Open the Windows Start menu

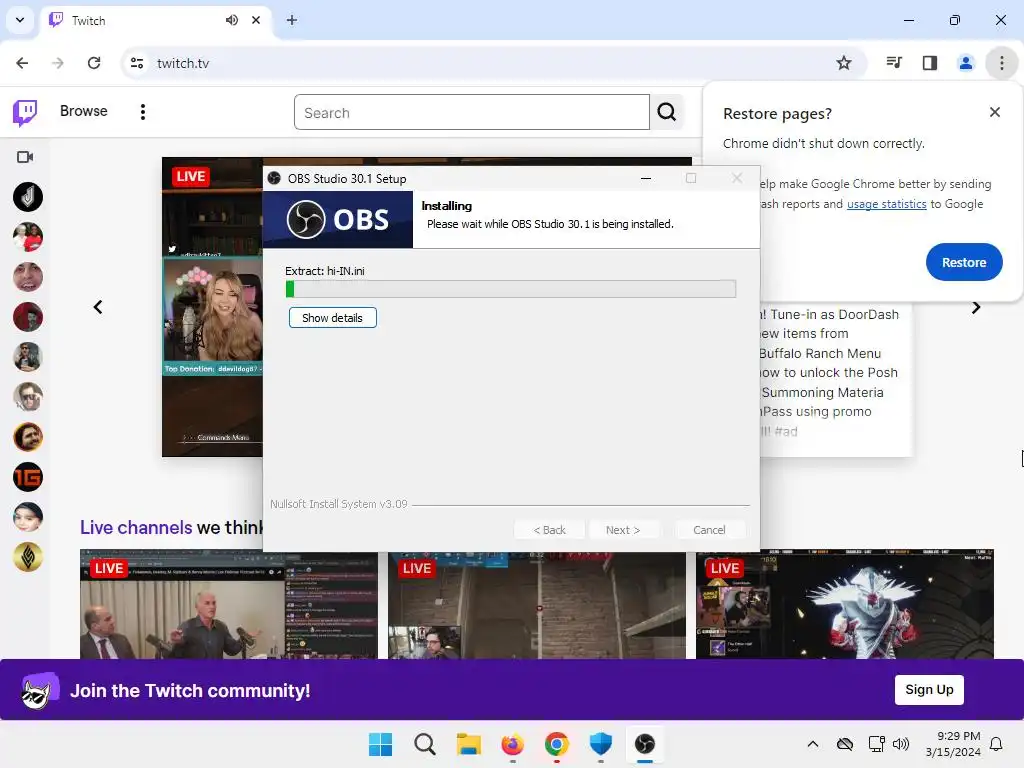tap(380, 744)
